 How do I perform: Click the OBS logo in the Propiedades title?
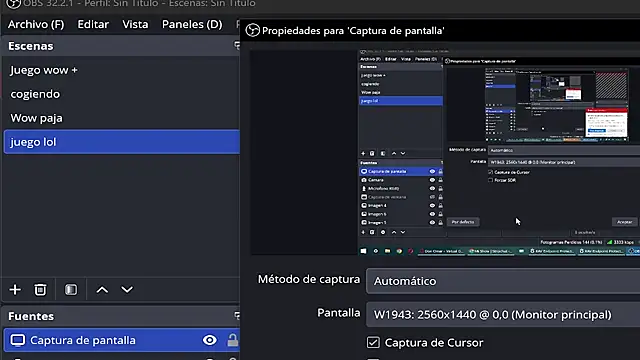253,31
